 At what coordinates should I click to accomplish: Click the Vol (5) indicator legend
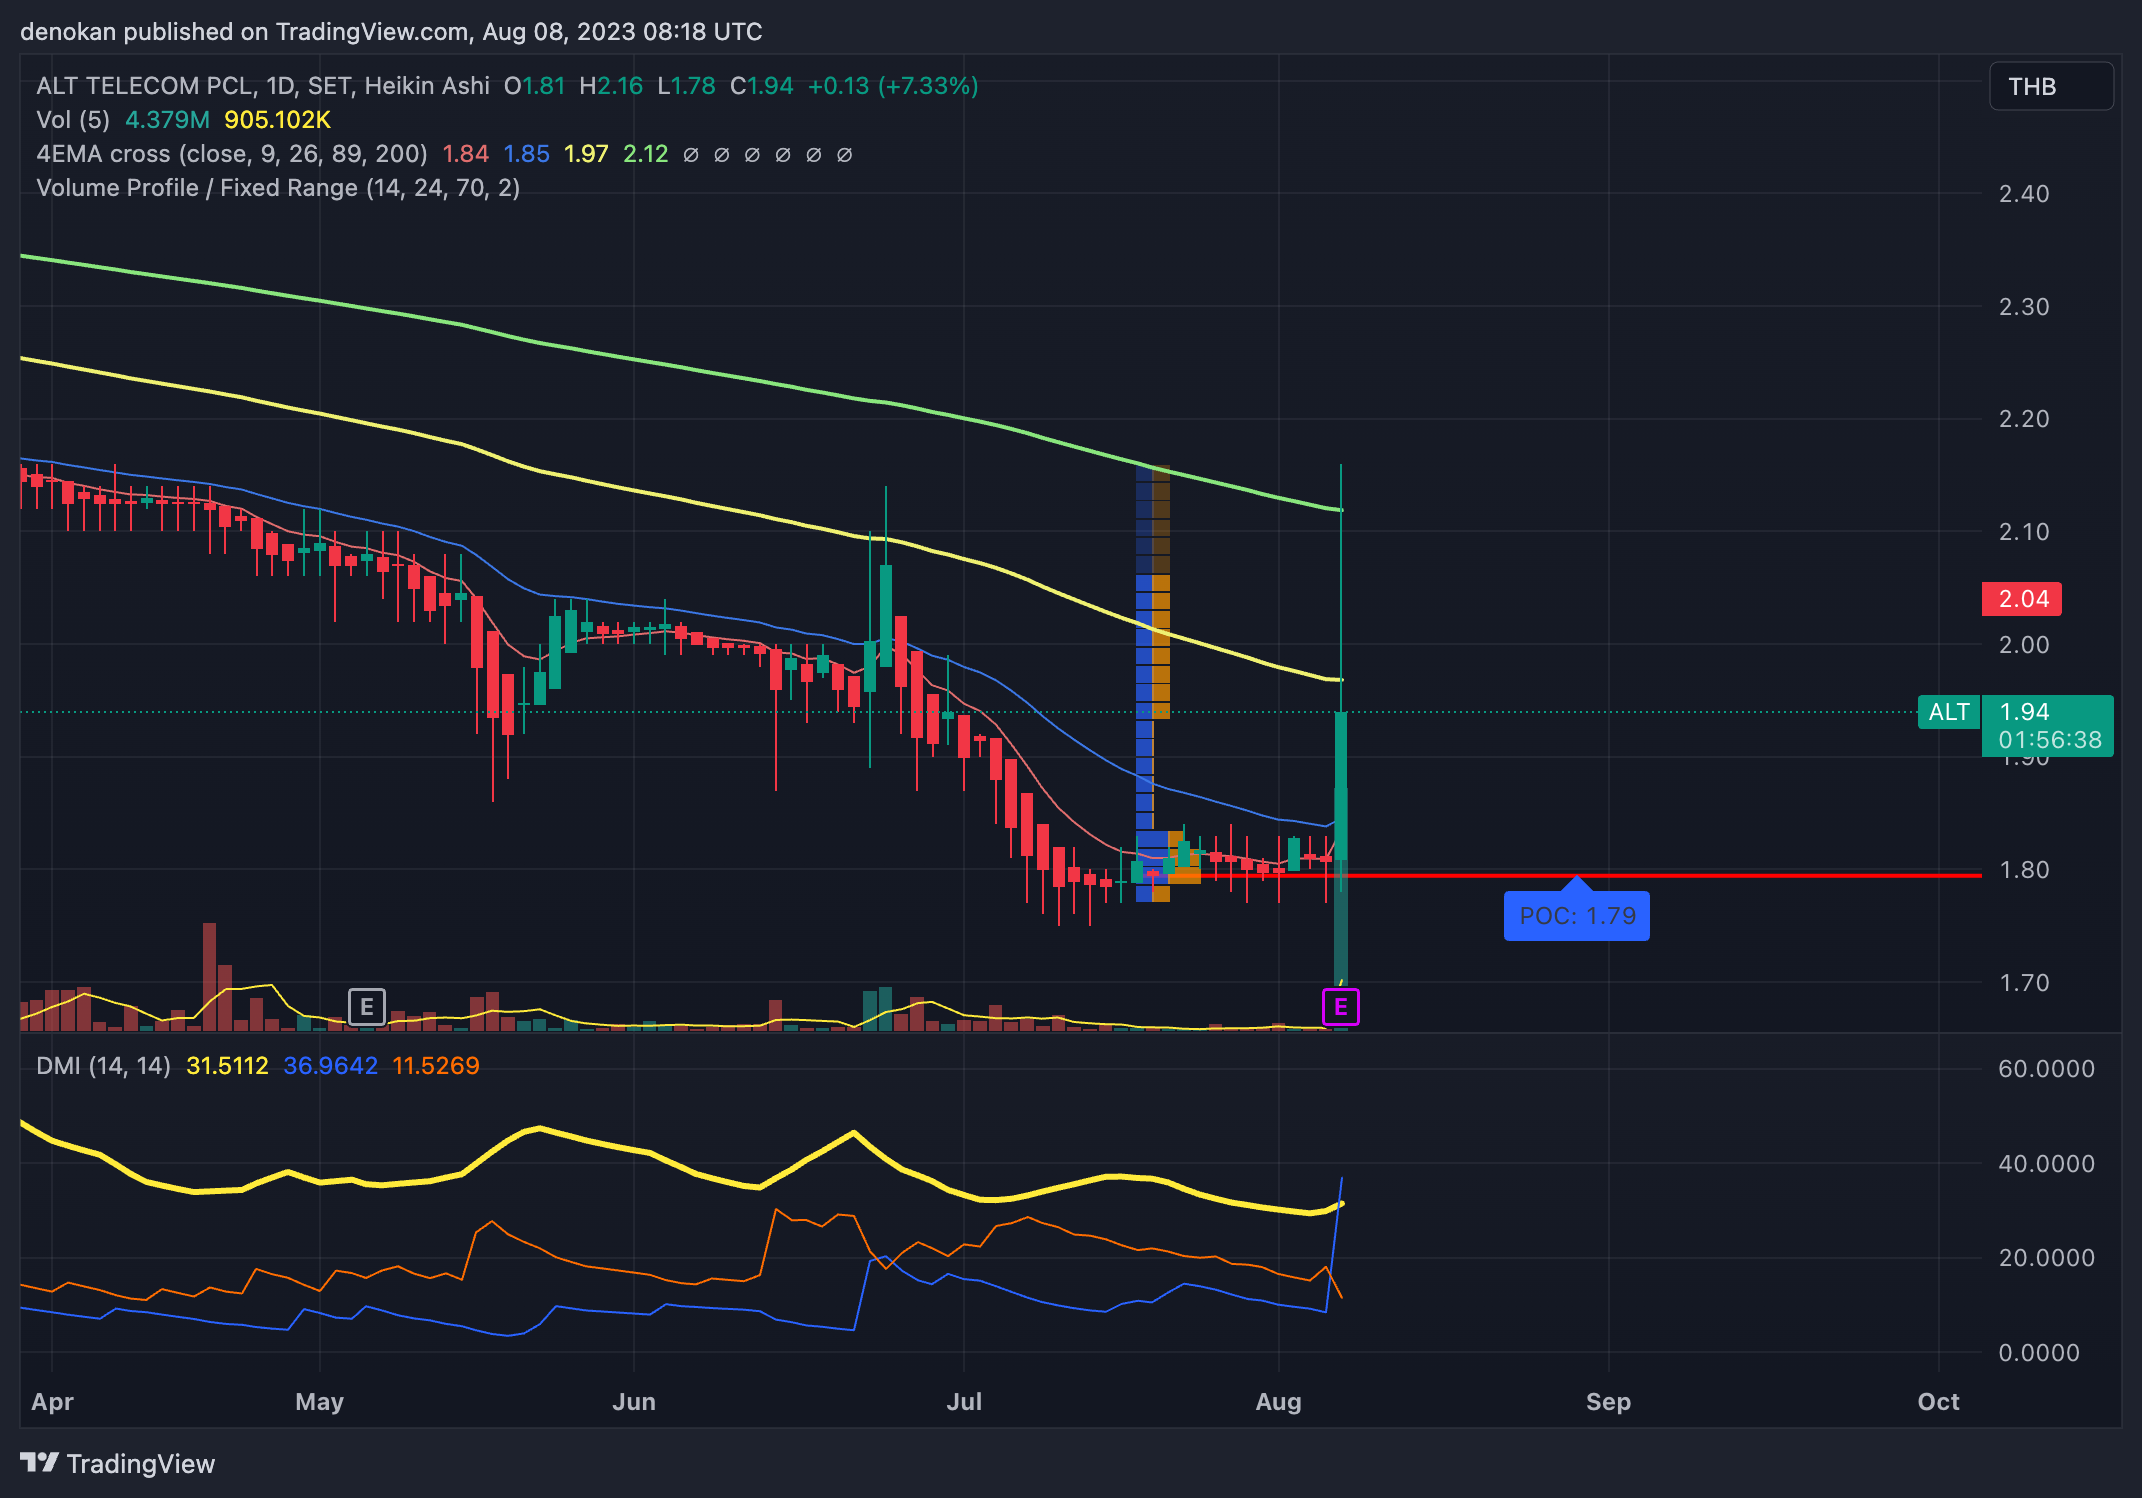click(x=73, y=120)
